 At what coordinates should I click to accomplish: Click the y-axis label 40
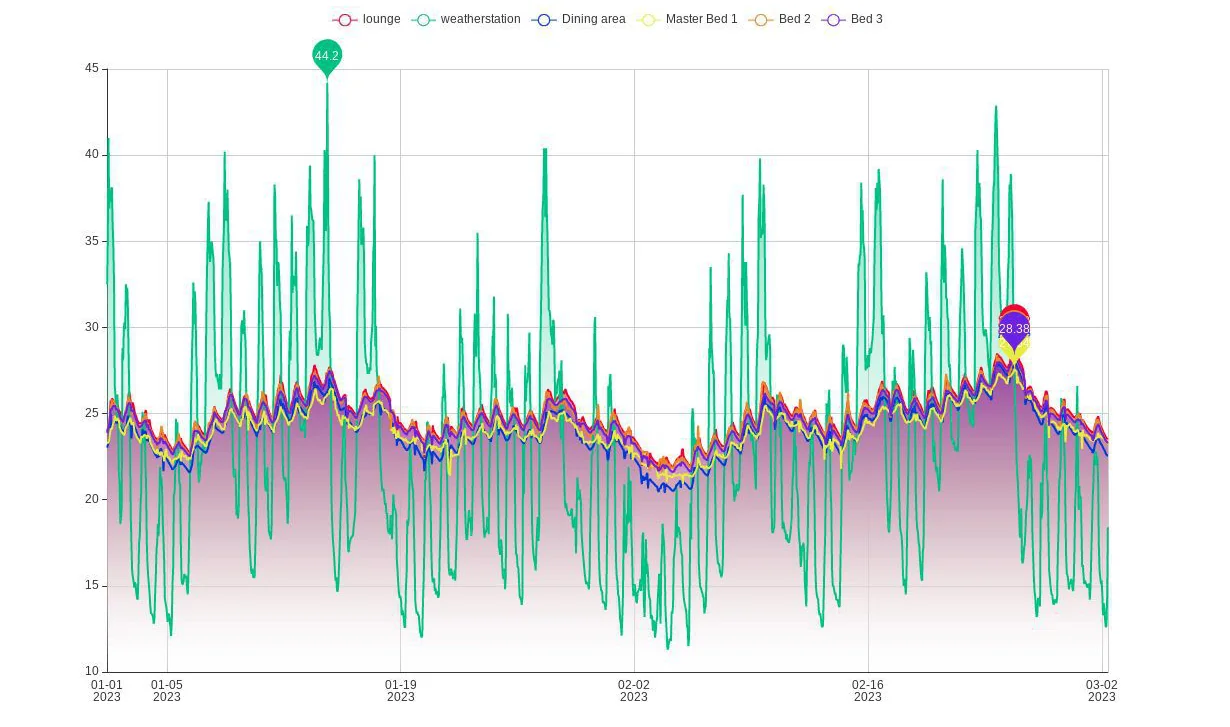(92, 155)
